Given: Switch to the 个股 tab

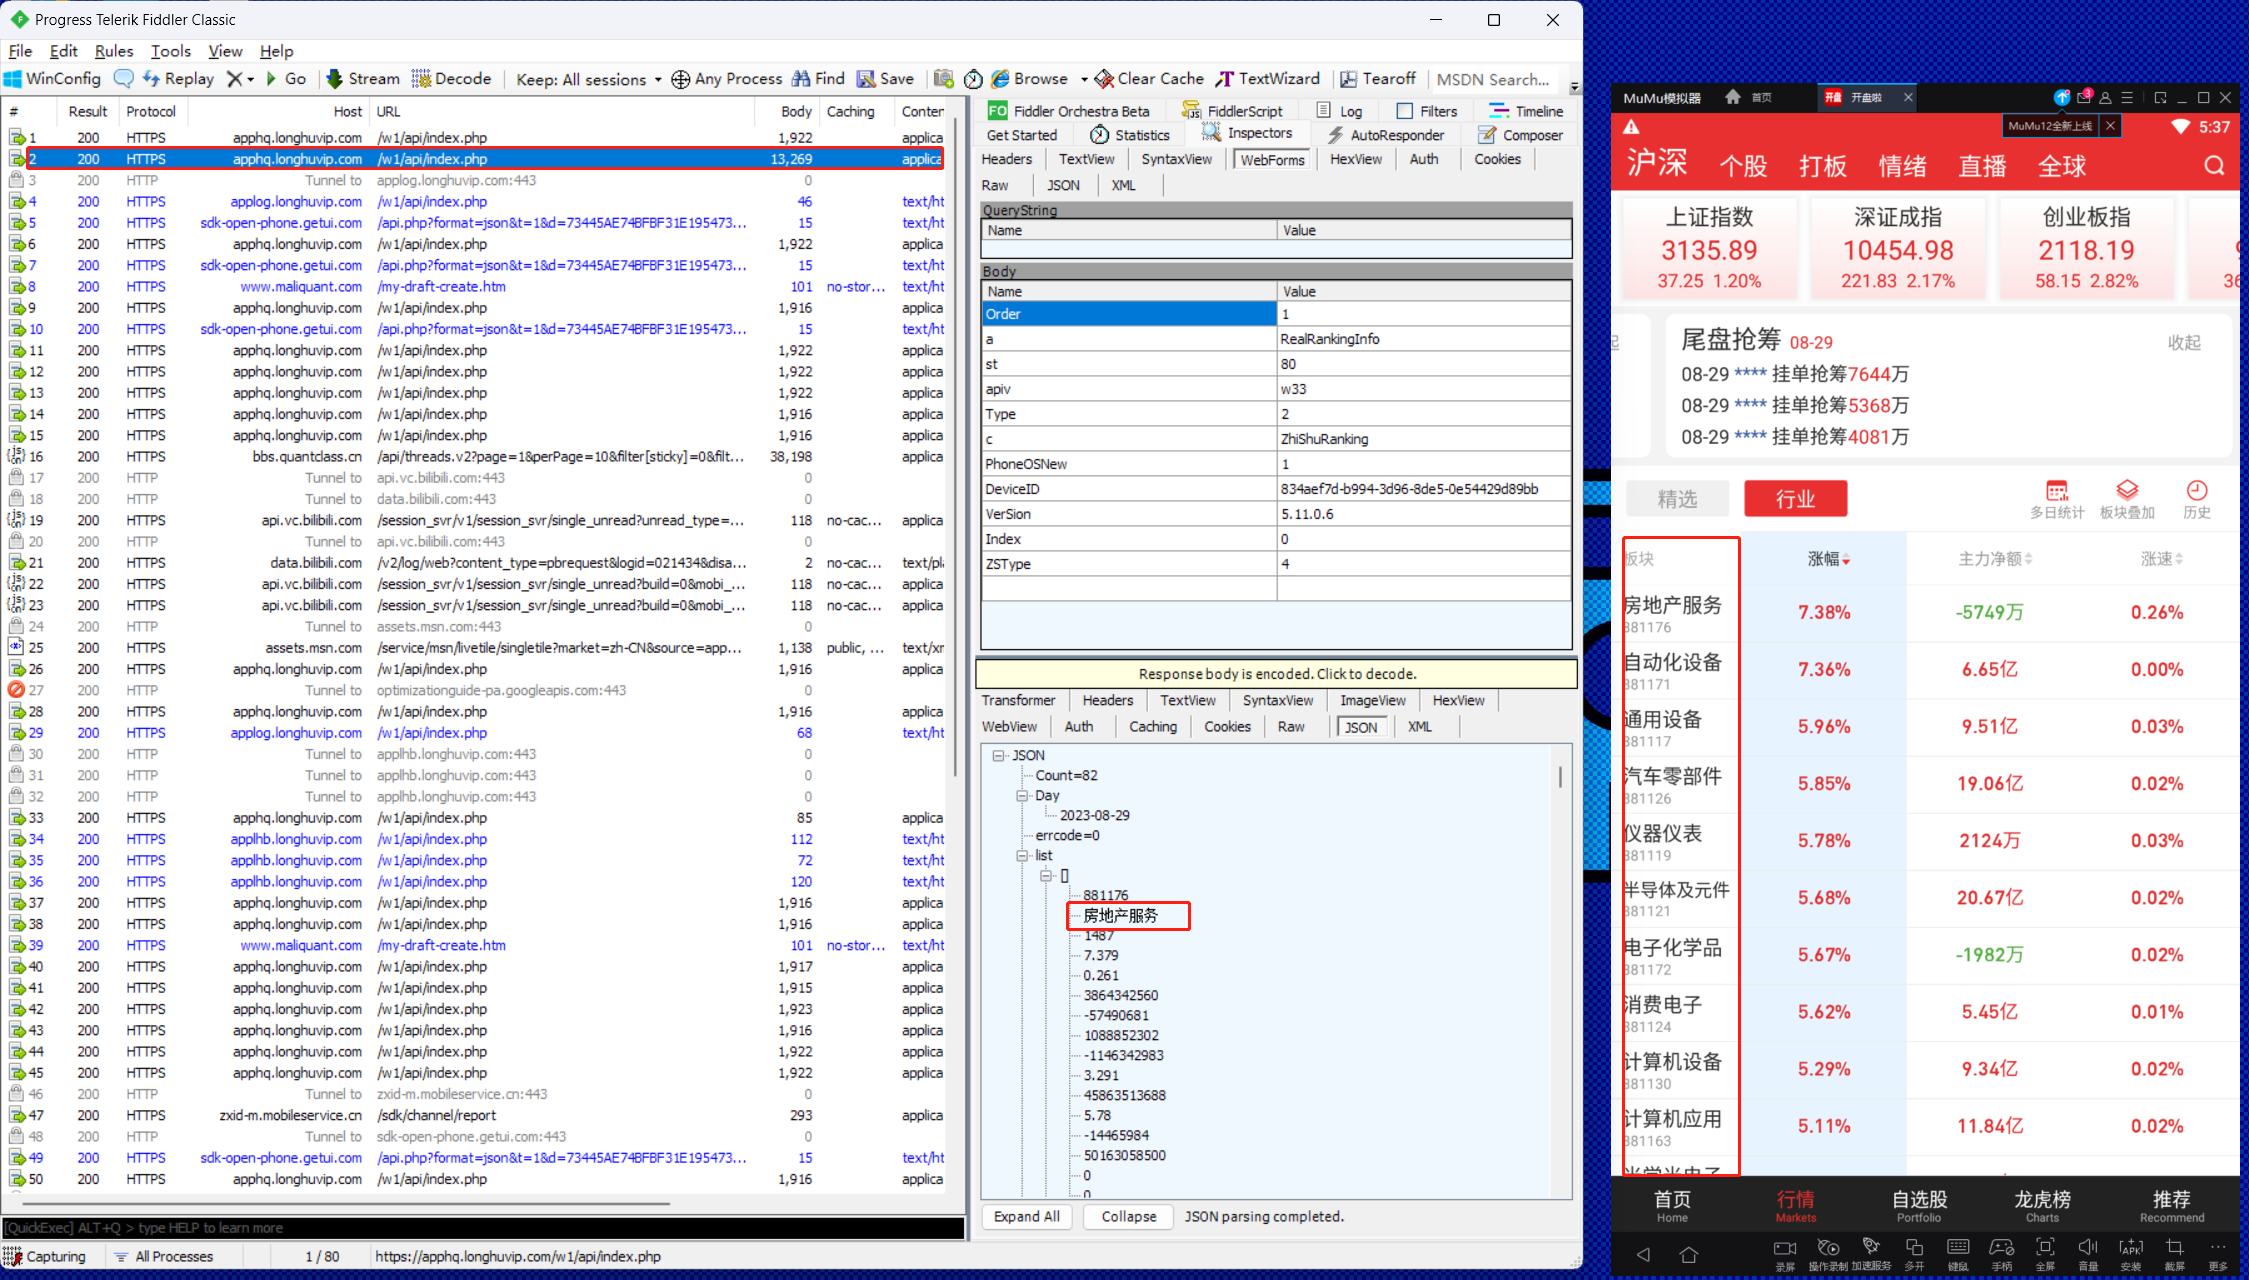Looking at the screenshot, I should 1743,166.
